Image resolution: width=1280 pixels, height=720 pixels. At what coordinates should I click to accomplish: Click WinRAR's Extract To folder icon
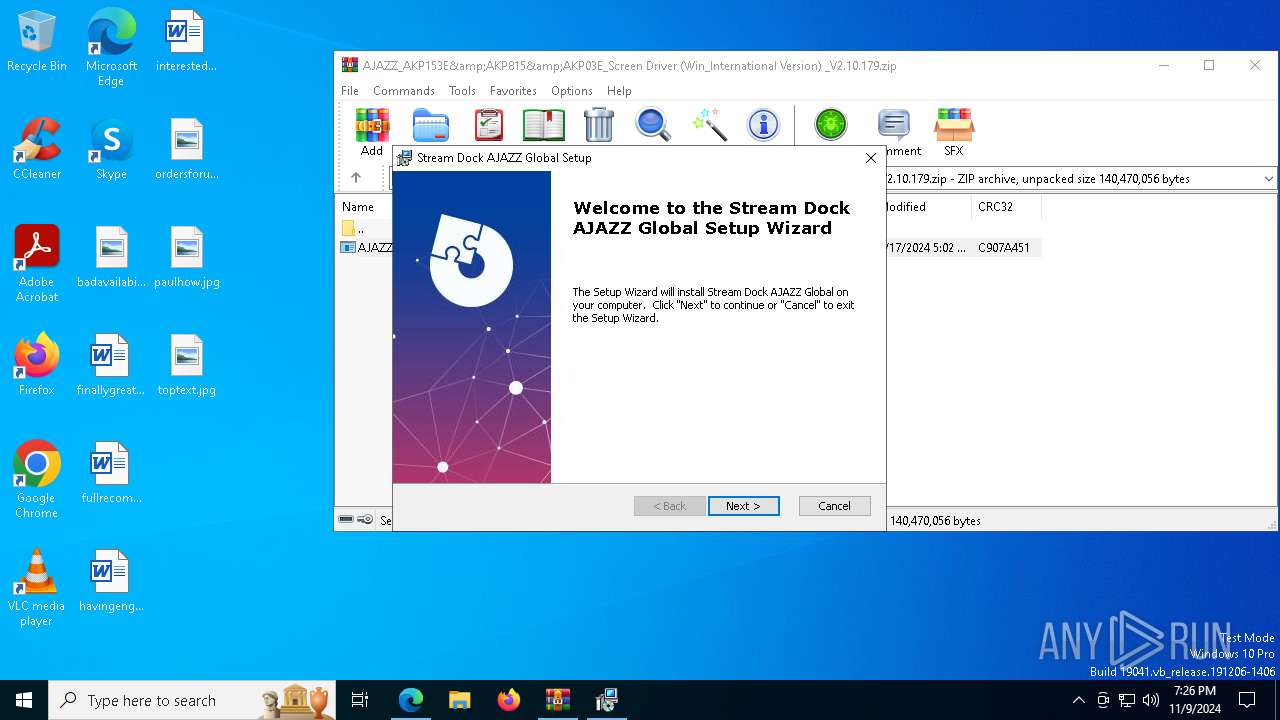coord(430,125)
